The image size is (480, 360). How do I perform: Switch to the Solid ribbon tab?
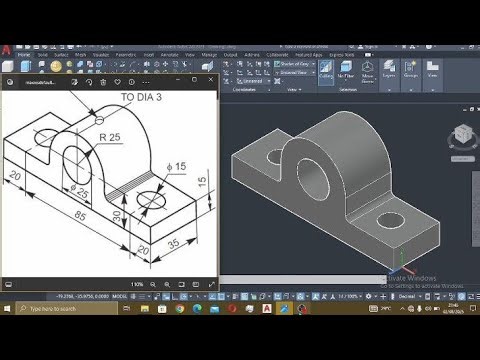click(43, 55)
